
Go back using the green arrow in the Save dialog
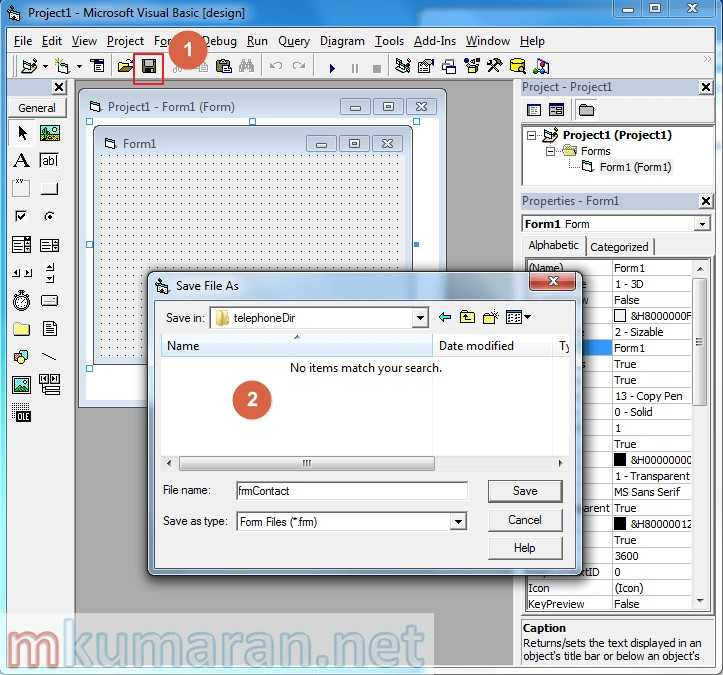point(445,317)
